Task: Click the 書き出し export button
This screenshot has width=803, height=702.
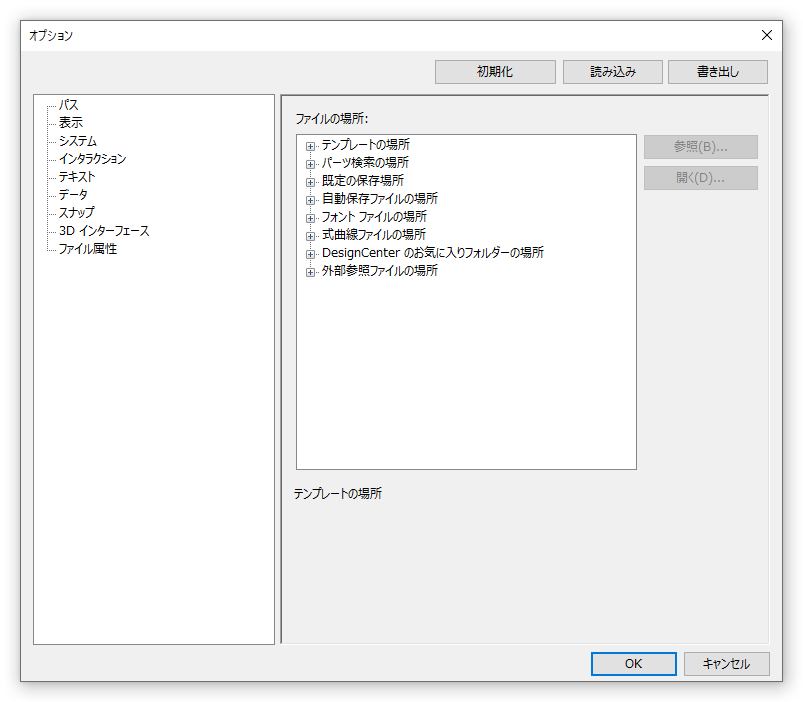Action: coord(717,72)
